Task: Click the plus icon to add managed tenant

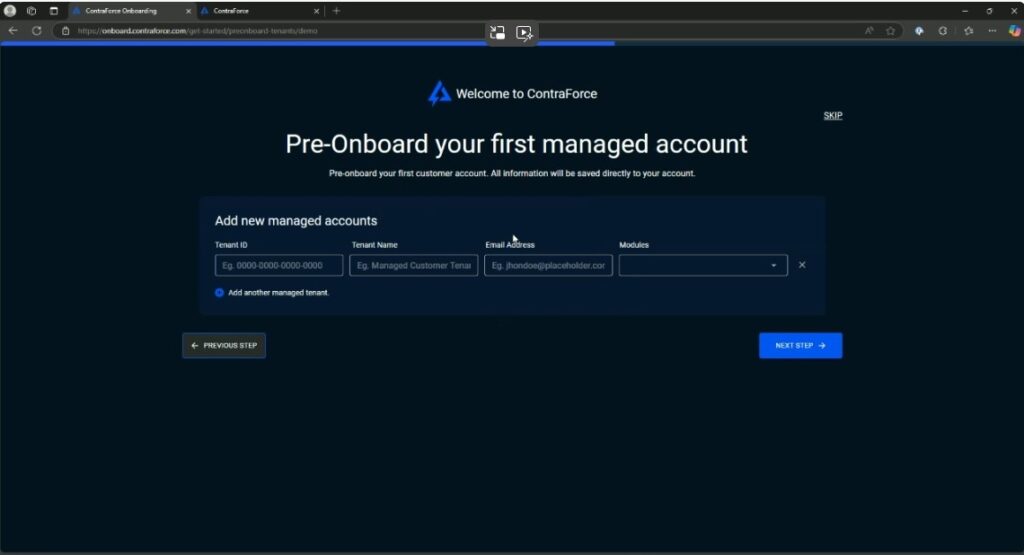Action: 219,293
